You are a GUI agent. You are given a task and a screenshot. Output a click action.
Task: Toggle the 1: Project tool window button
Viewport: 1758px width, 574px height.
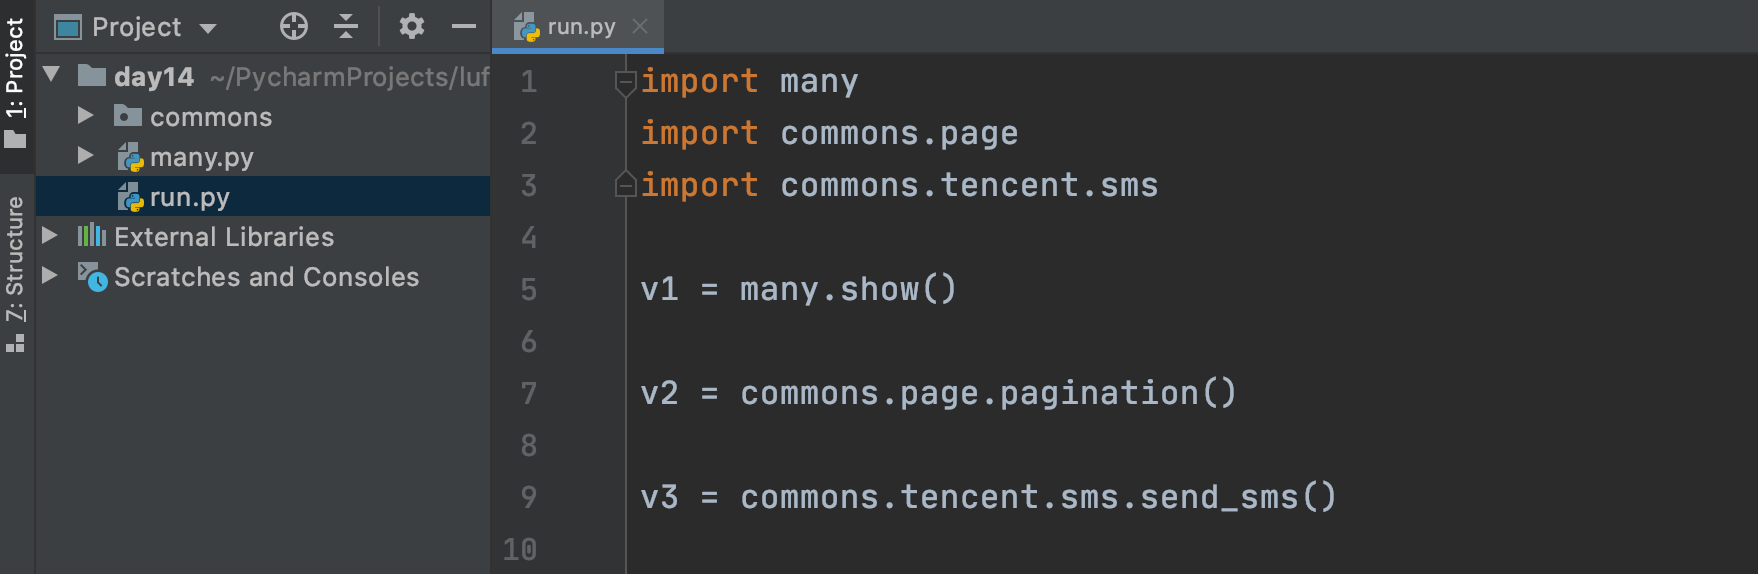[x=15, y=82]
